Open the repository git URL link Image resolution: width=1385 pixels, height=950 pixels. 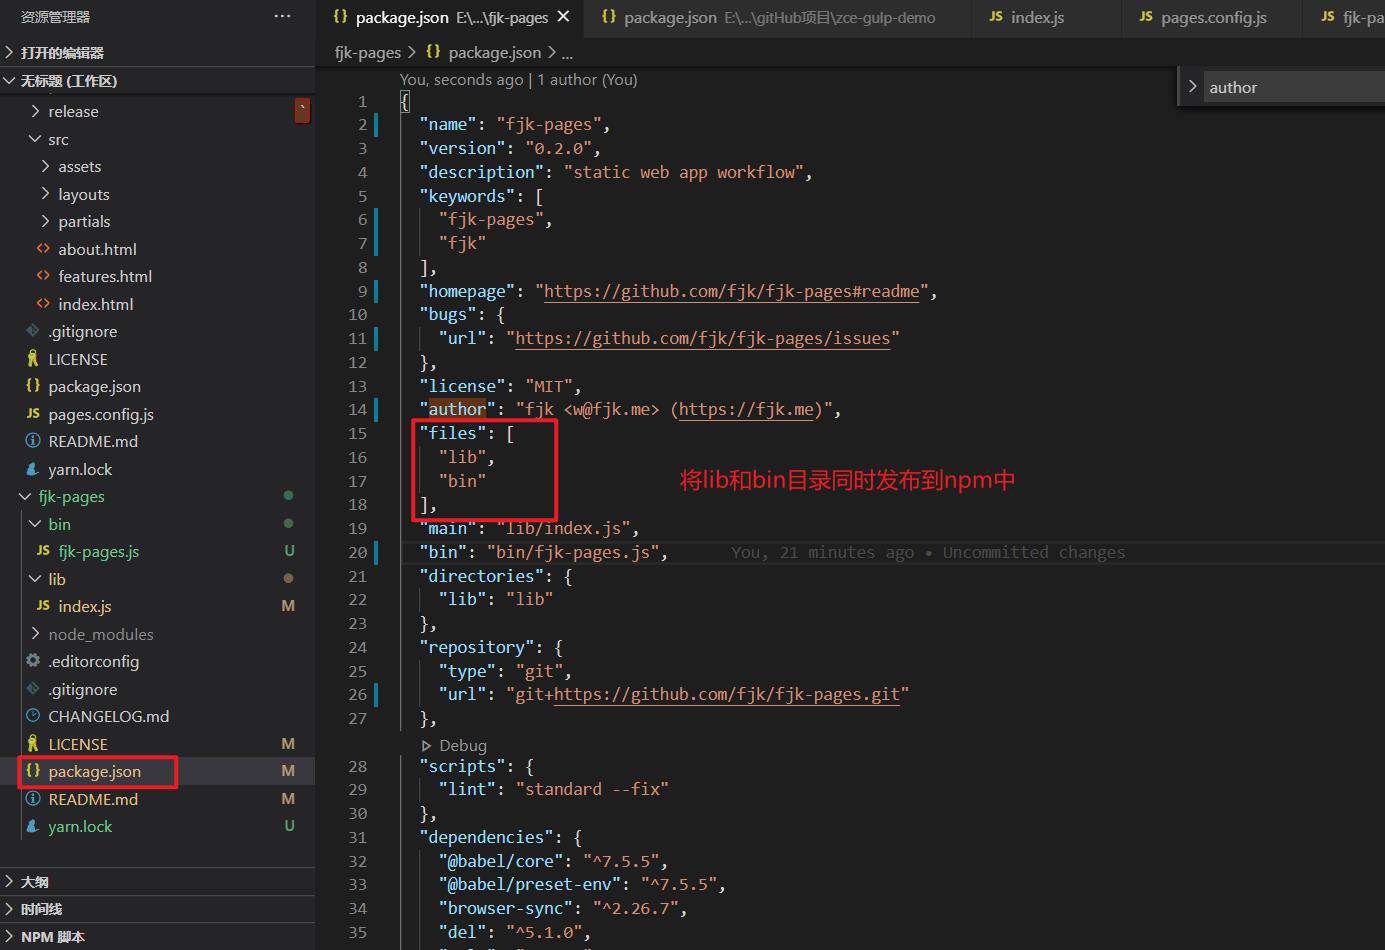pos(726,694)
